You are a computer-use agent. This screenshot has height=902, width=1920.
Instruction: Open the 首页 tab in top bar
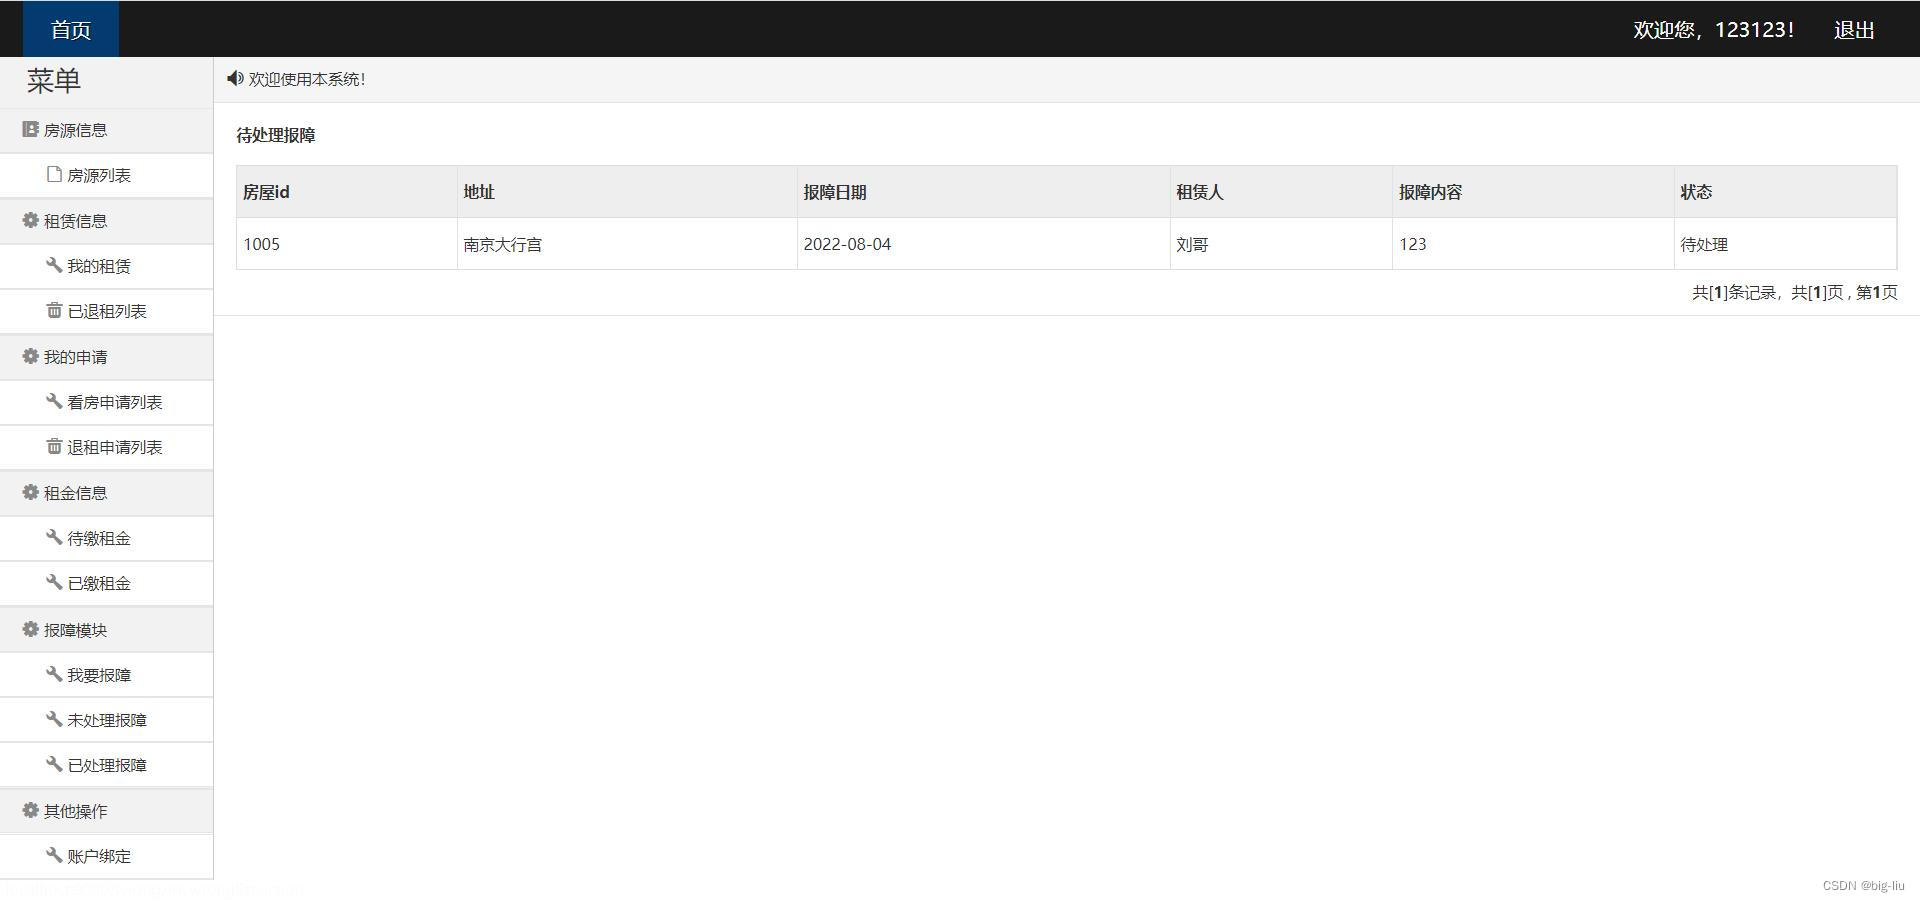pyautogui.click(x=70, y=29)
